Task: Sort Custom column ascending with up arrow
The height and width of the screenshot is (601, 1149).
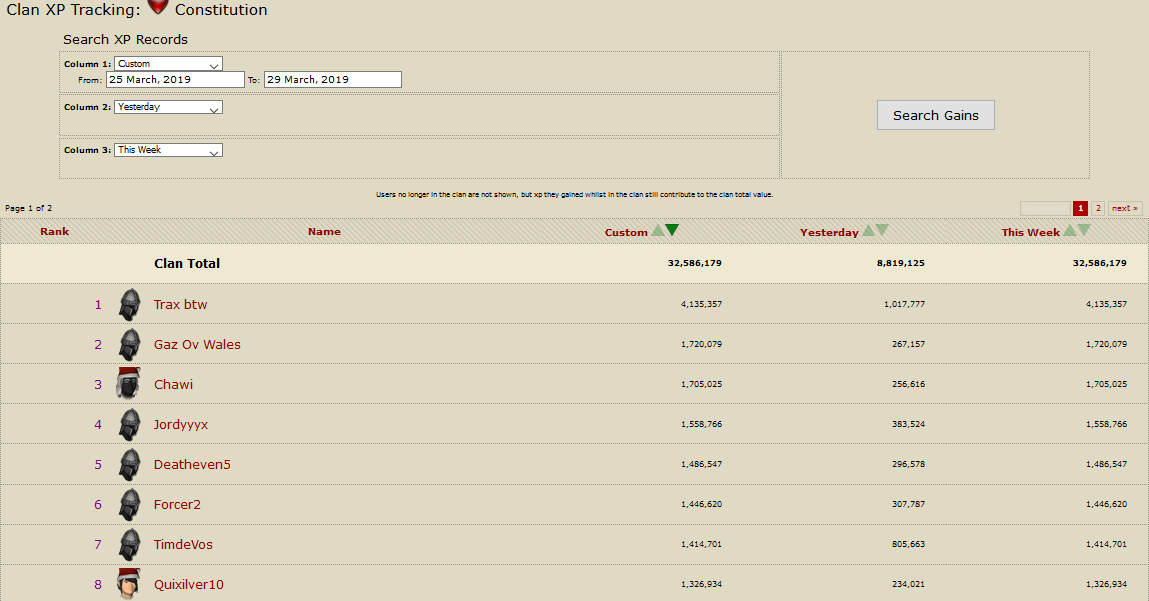Action: point(658,231)
